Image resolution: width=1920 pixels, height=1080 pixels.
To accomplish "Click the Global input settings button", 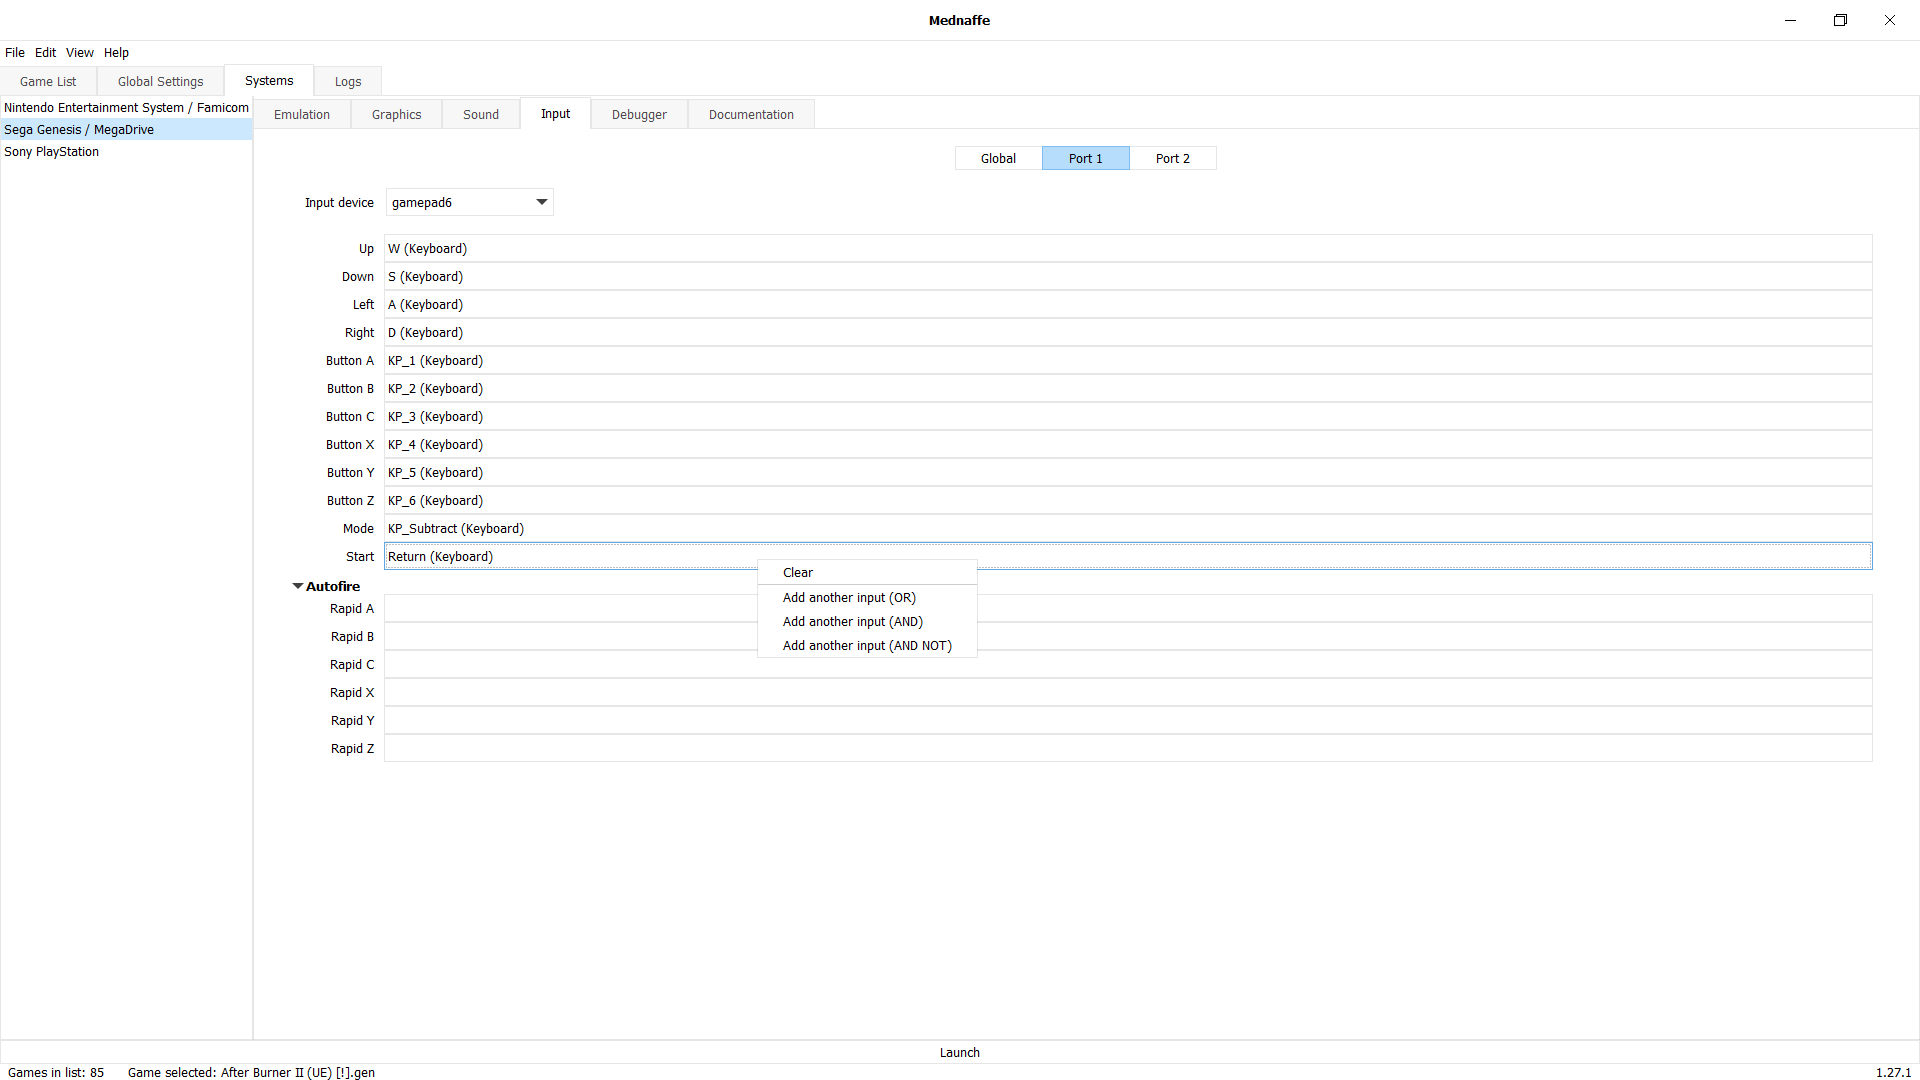I will click(x=998, y=158).
